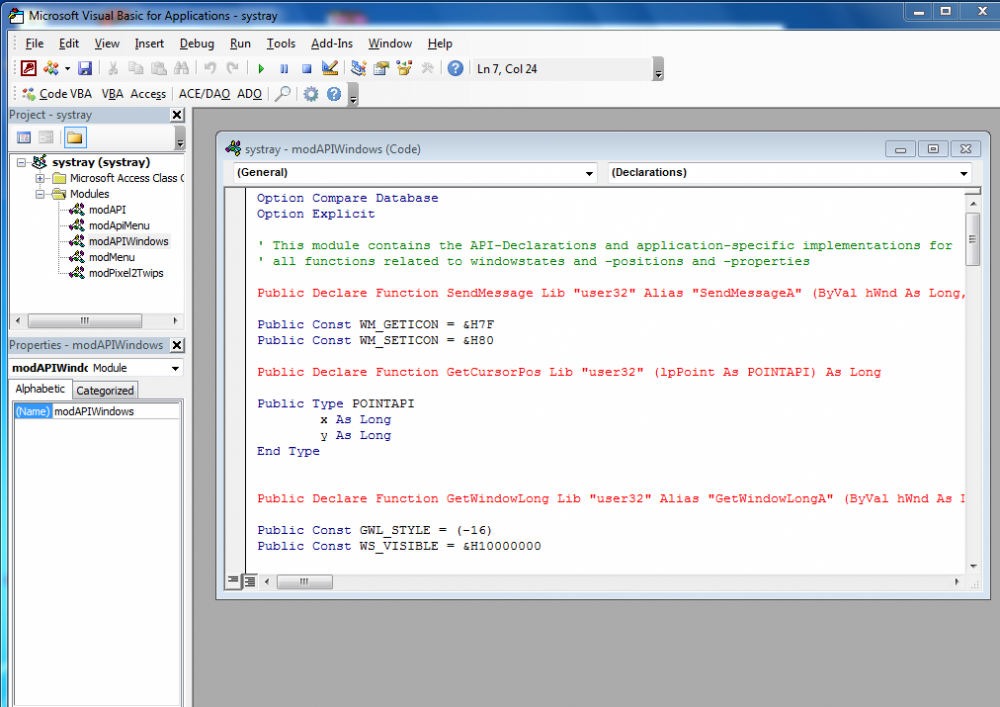Click Project panel horizontal scrollbar thumb

point(84,320)
